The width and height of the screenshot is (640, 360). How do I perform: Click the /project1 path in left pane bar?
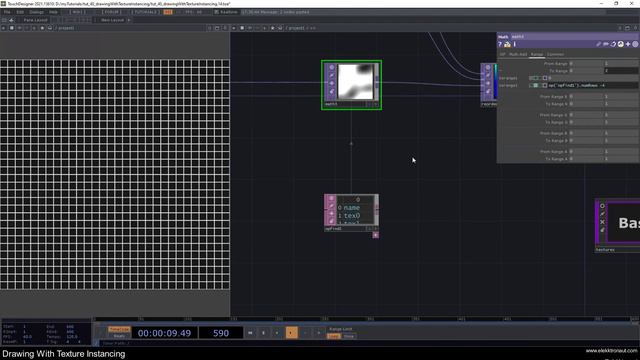[65, 28]
